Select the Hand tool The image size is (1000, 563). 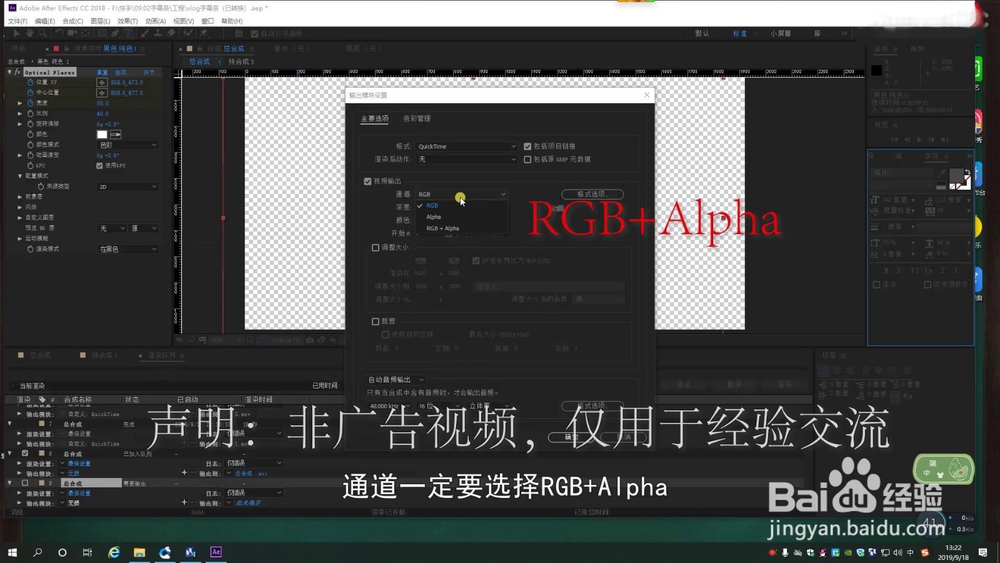29,33
